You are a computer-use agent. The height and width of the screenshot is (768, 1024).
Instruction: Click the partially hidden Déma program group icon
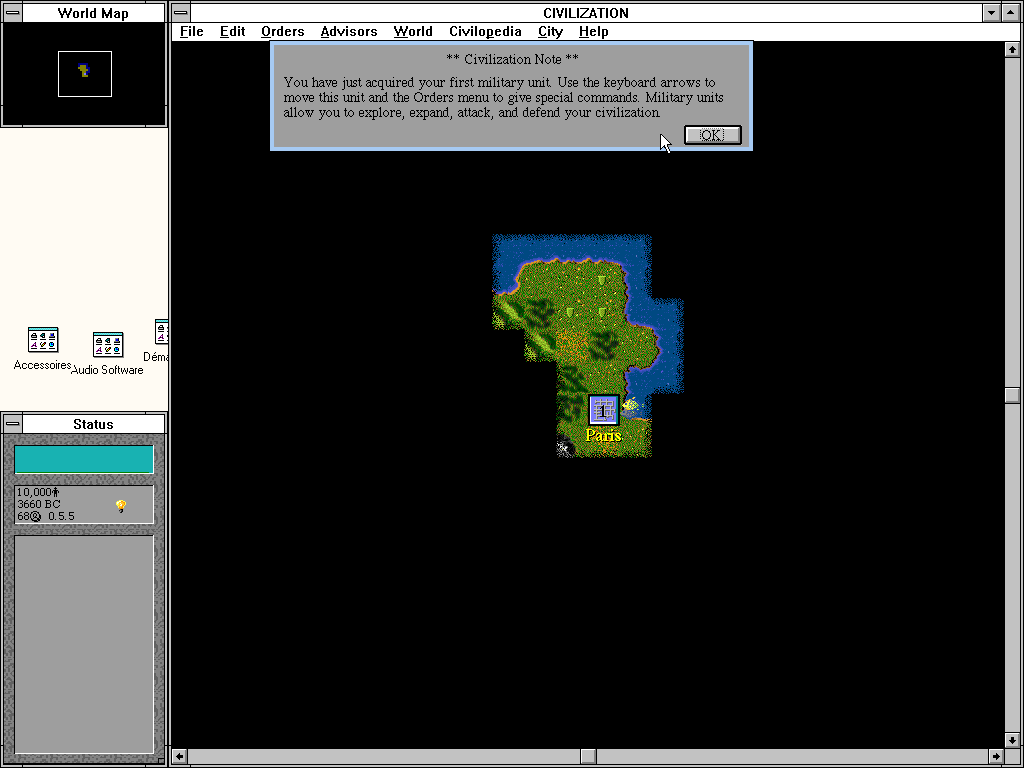coord(161,332)
